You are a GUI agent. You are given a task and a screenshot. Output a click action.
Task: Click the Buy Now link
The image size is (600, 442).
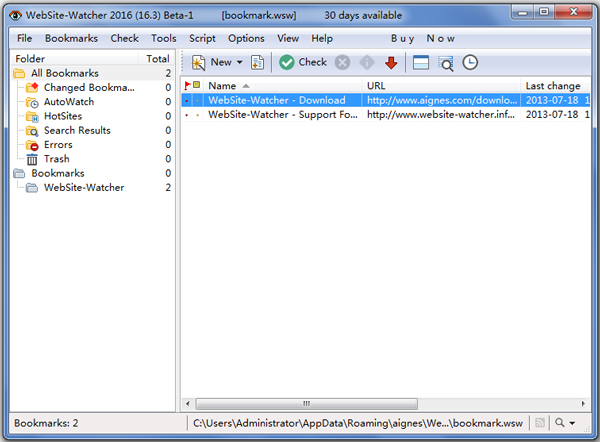click(423, 39)
